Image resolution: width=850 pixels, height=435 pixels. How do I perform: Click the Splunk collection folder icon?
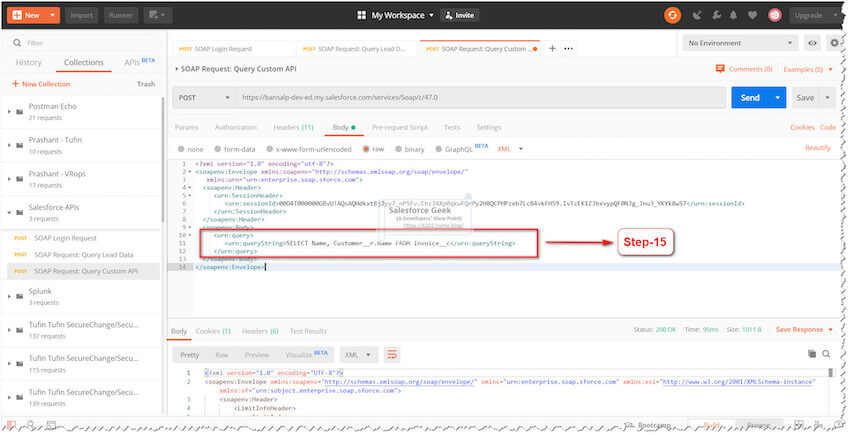[20, 297]
